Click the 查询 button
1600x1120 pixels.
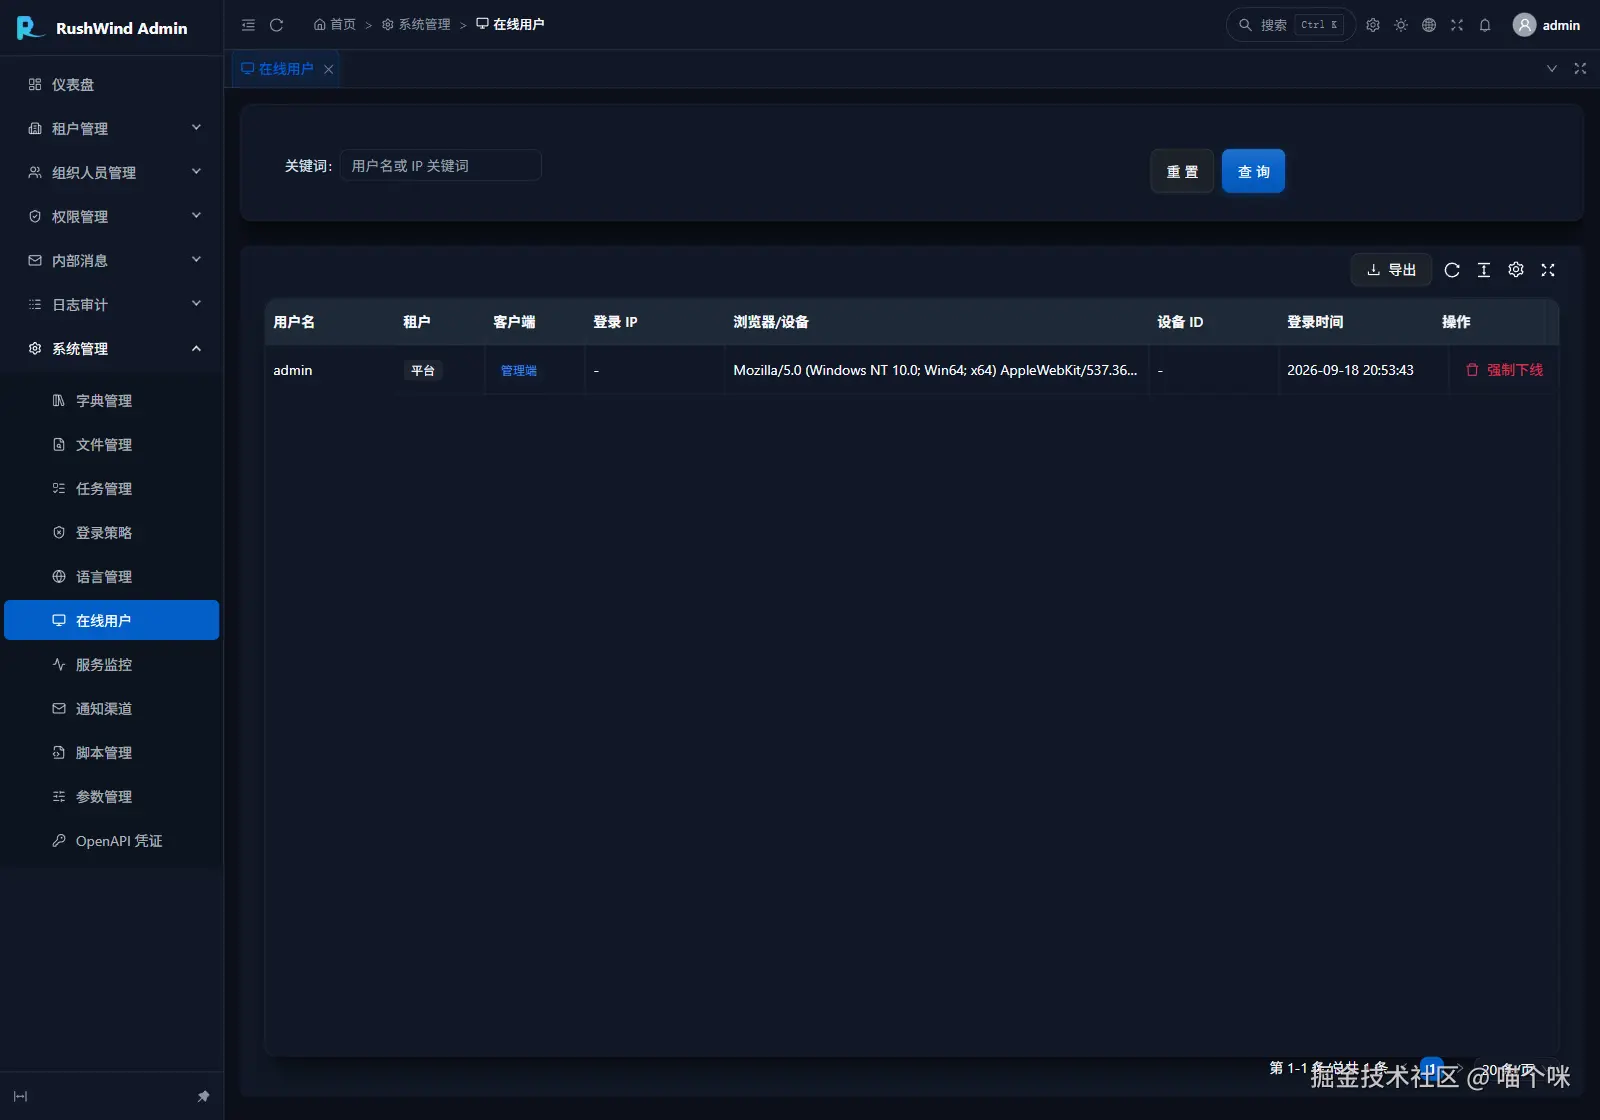click(x=1253, y=171)
